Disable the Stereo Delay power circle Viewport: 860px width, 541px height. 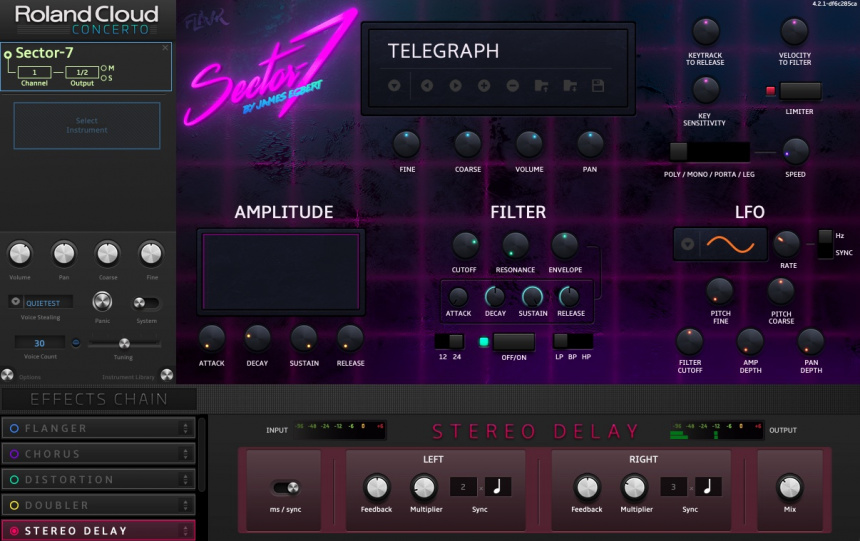tap(14, 531)
